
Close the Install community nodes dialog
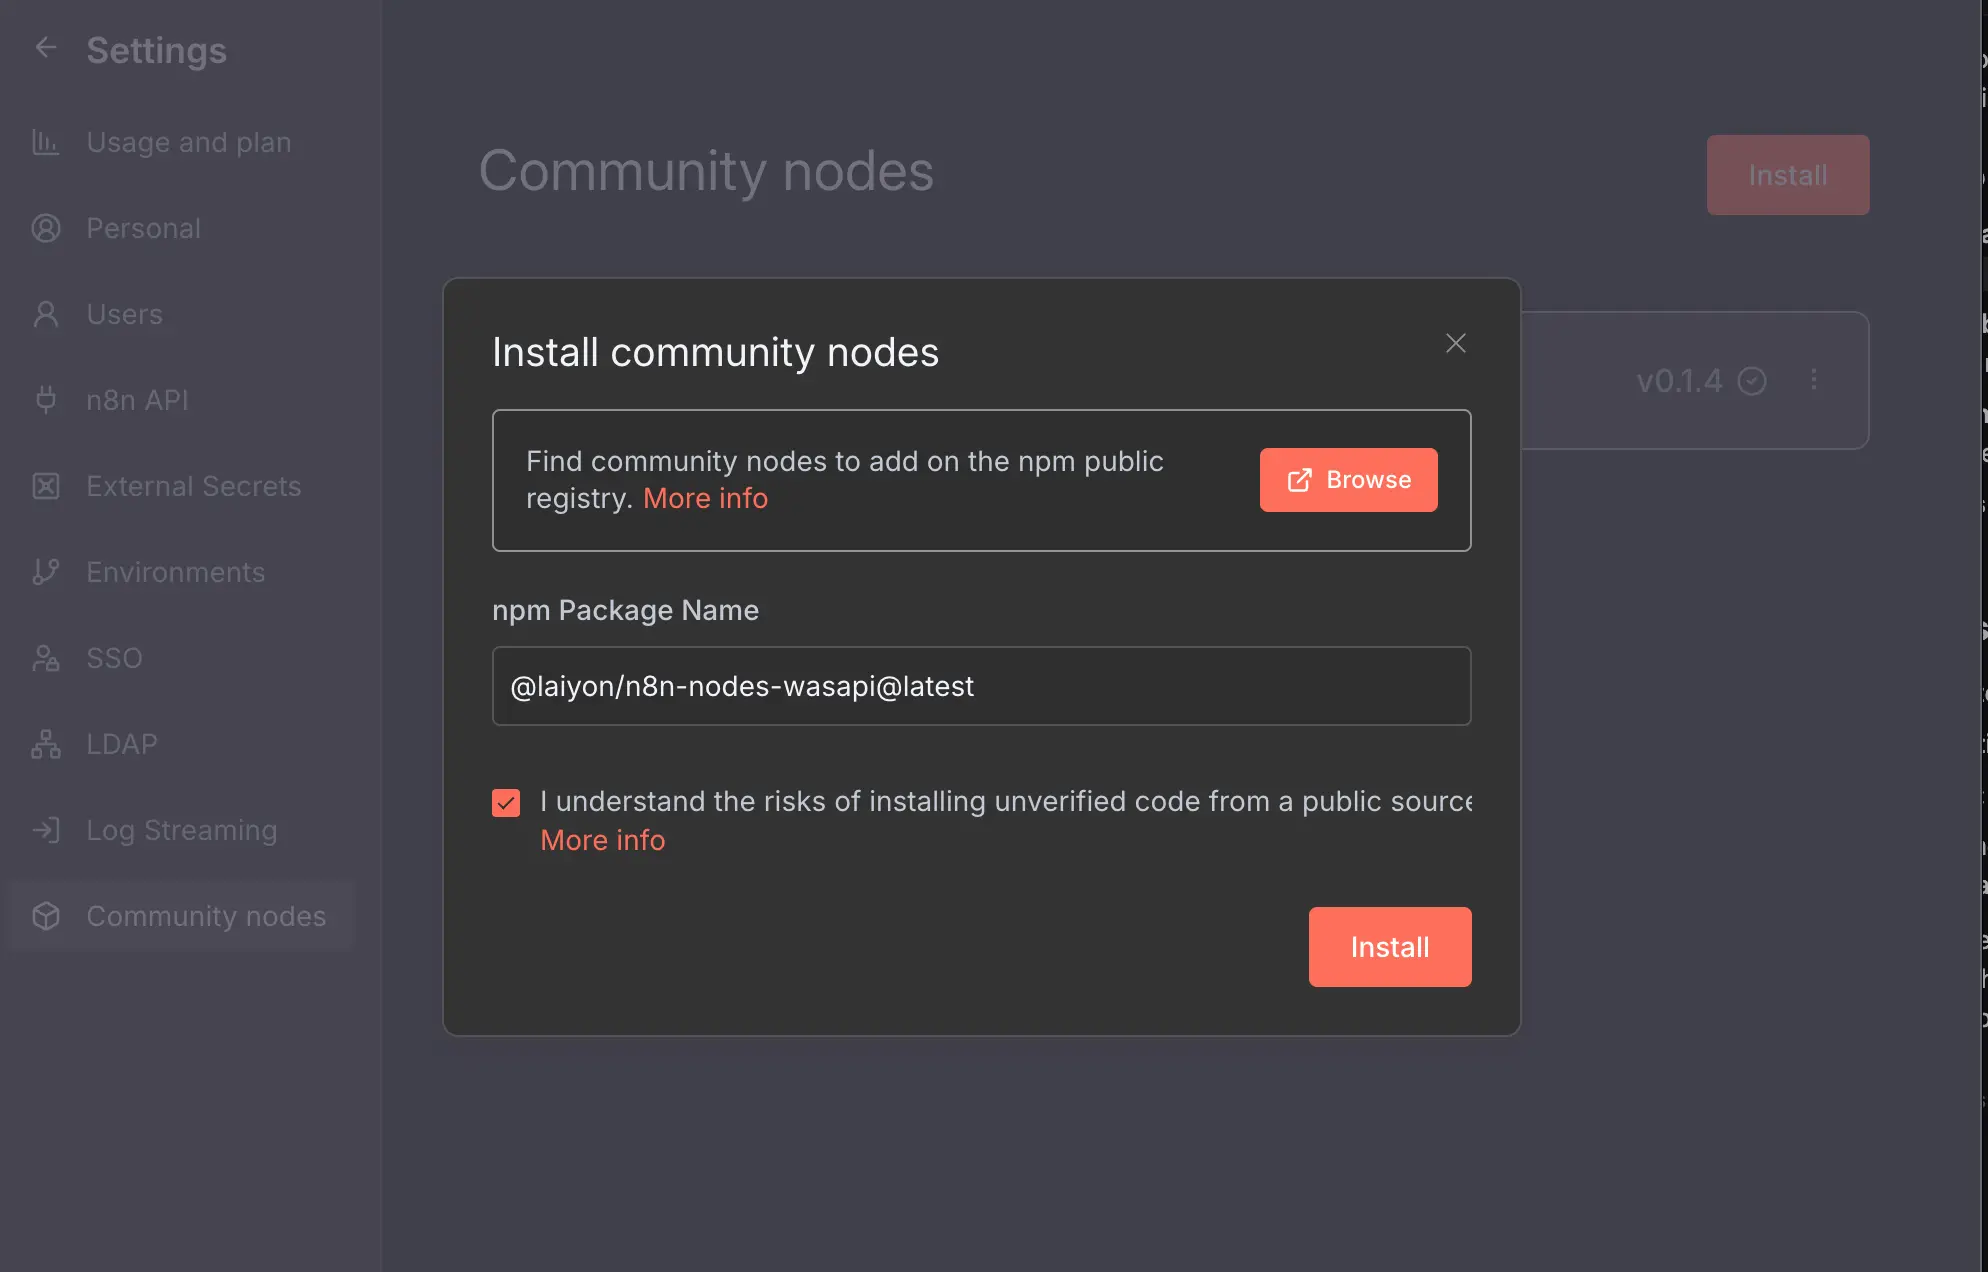coord(1456,343)
